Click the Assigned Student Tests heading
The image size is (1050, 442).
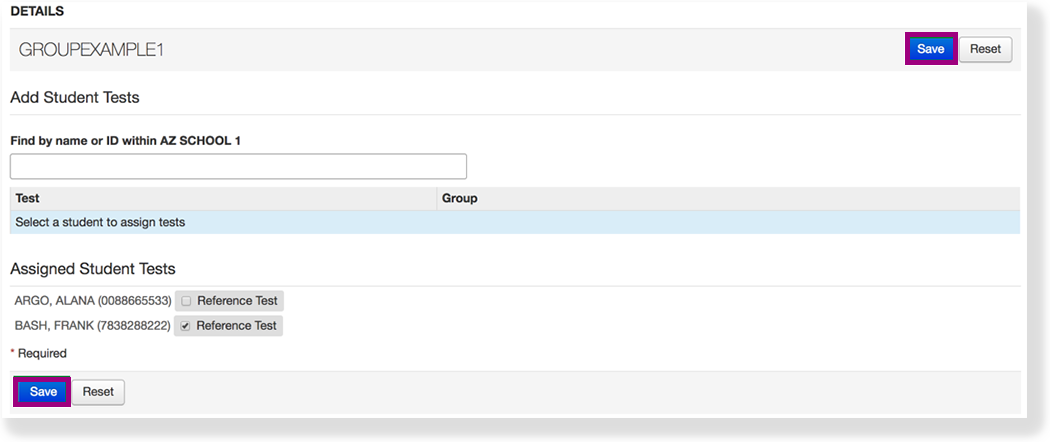pos(93,268)
